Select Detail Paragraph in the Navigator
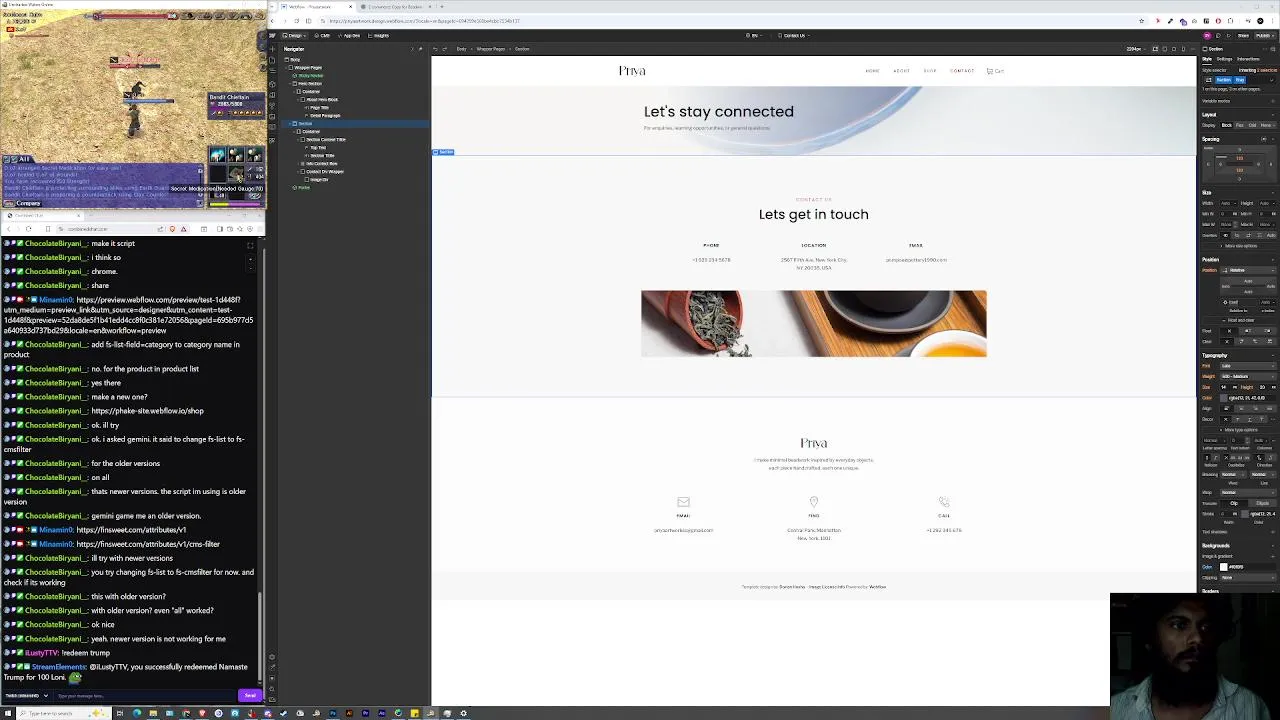 point(325,116)
